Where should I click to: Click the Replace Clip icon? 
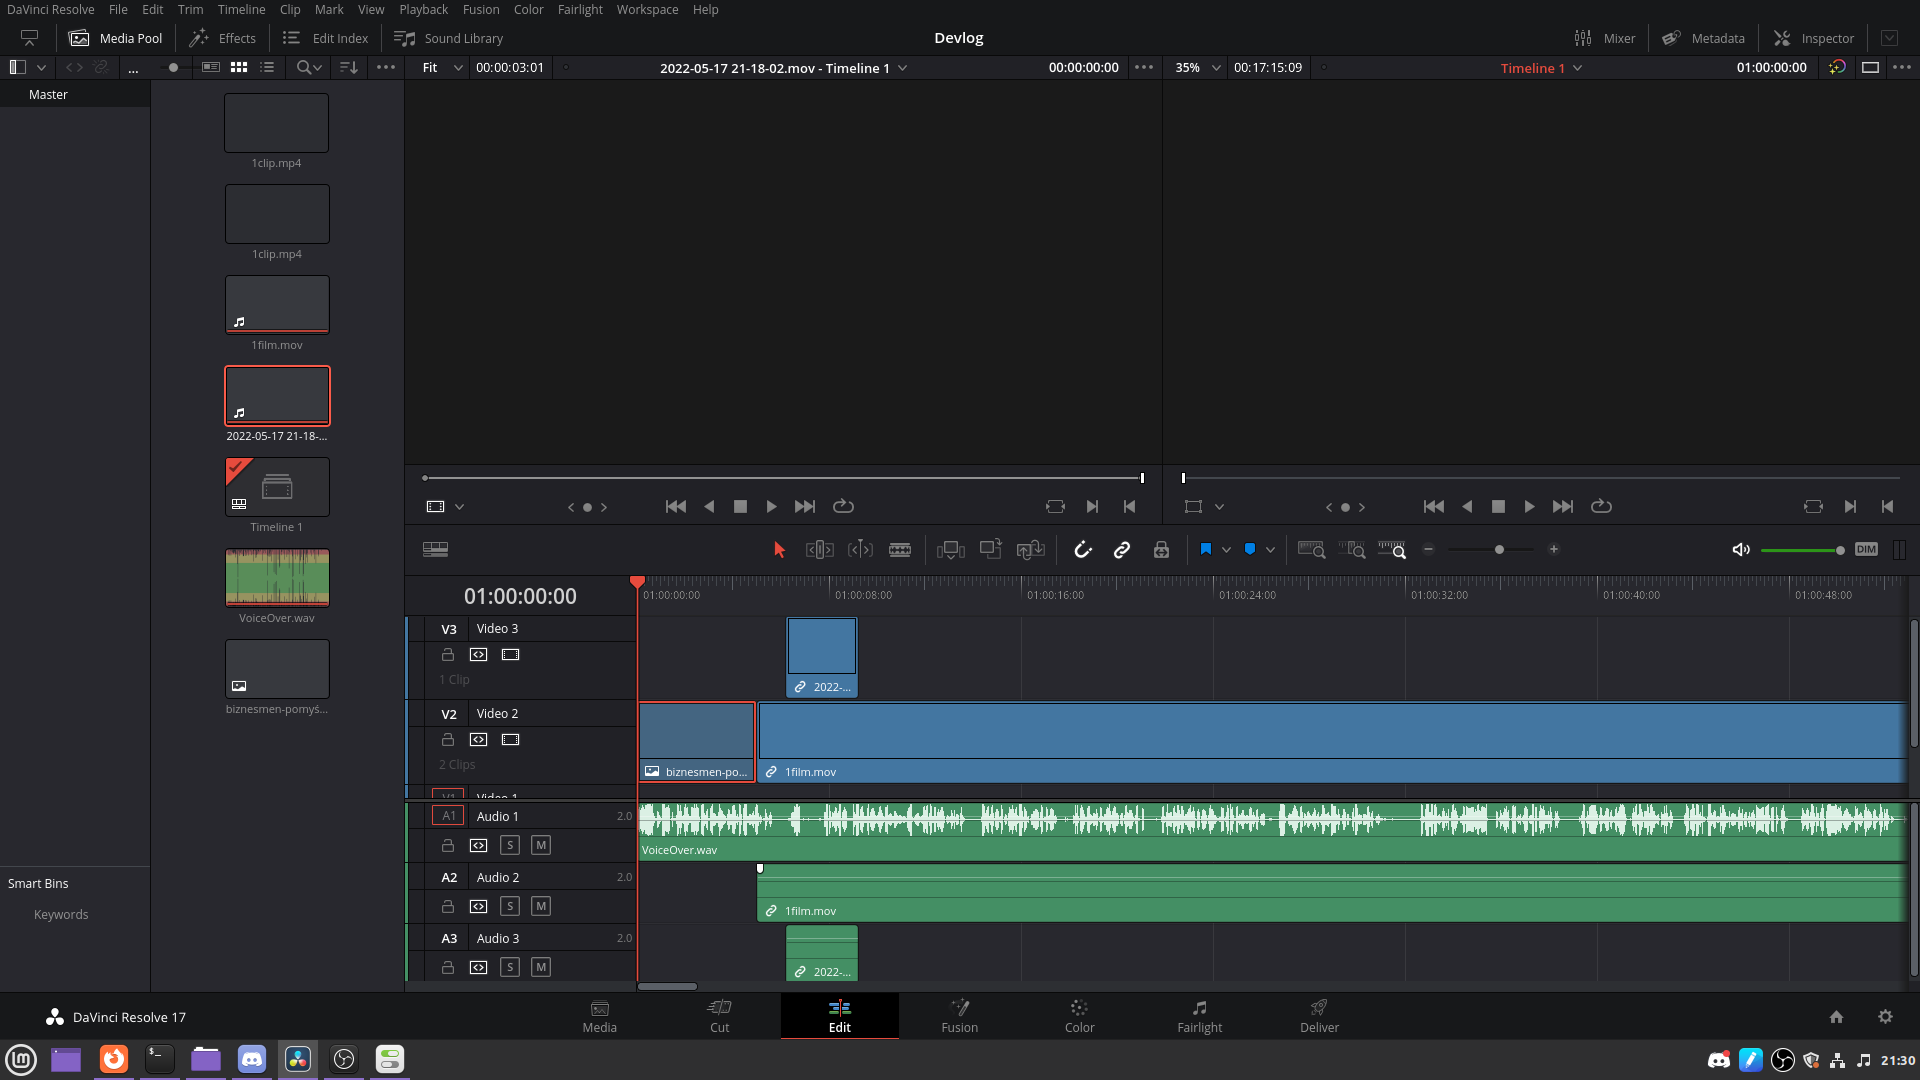[x=1030, y=550]
